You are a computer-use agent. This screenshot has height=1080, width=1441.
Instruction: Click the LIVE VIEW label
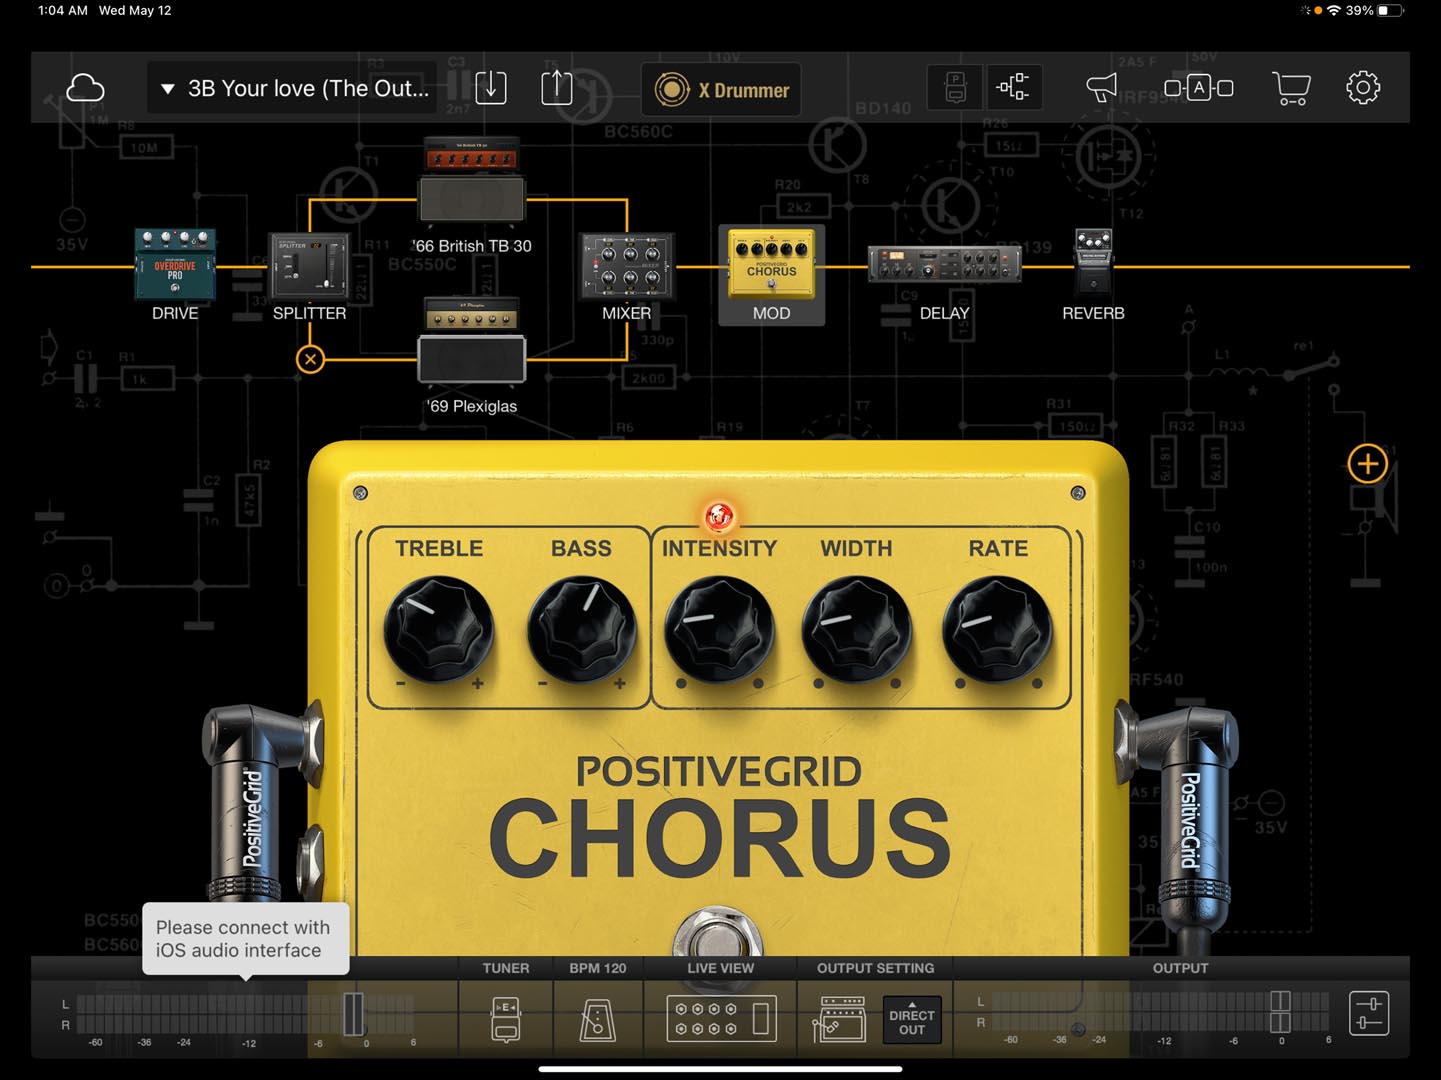tap(720, 968)
